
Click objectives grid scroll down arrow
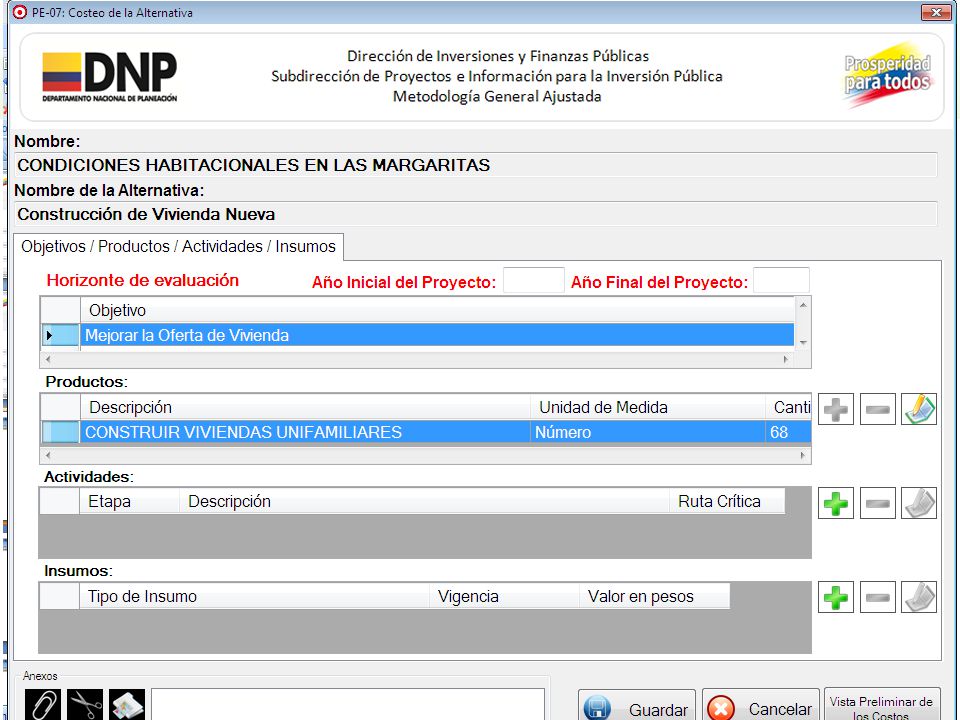coord(803,343)
